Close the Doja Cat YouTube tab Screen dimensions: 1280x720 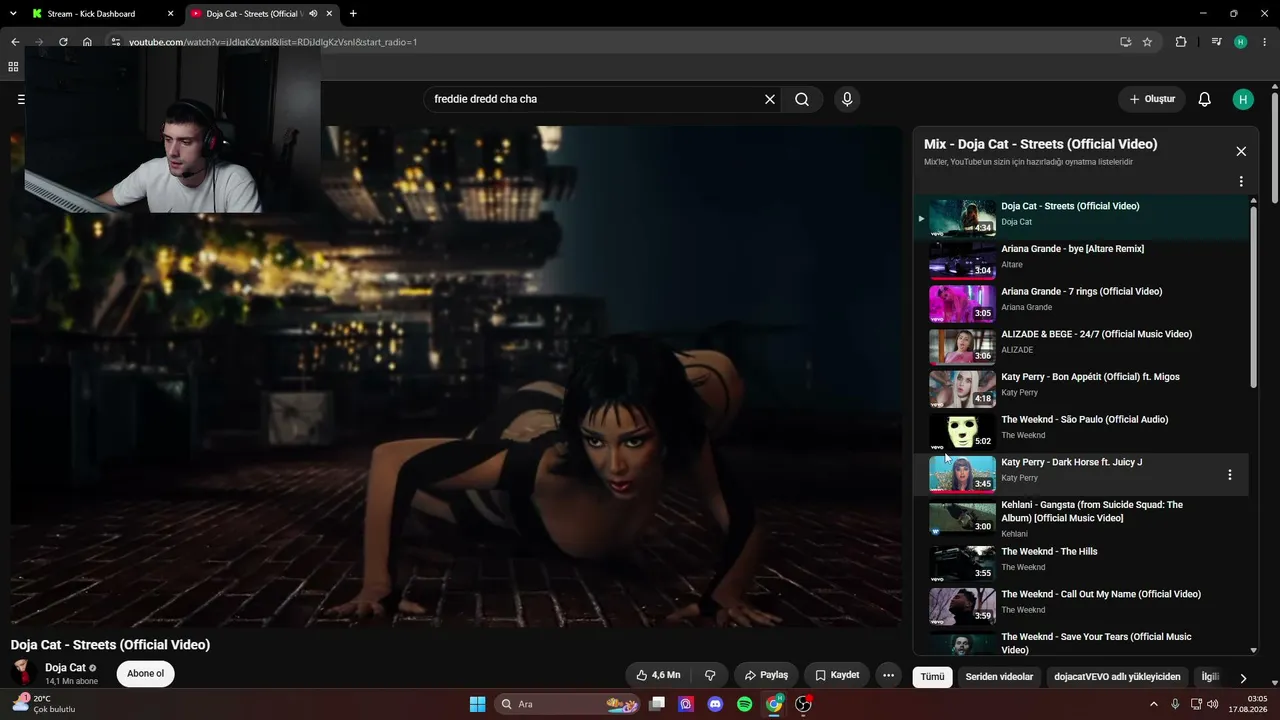[x=329, y=14]
